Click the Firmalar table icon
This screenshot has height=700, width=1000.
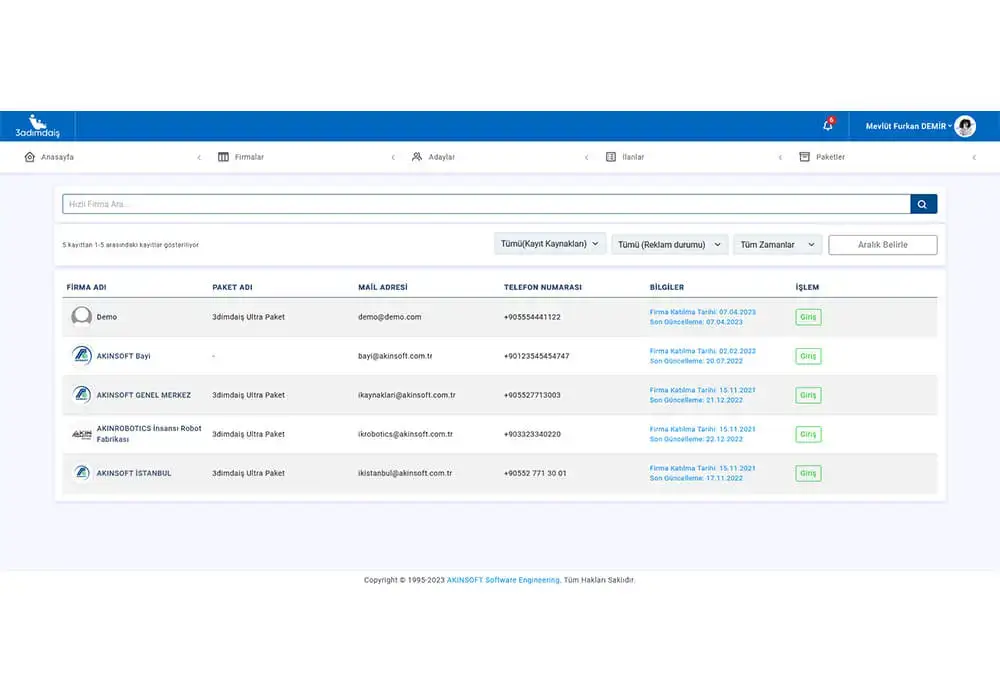click(223, 157)
